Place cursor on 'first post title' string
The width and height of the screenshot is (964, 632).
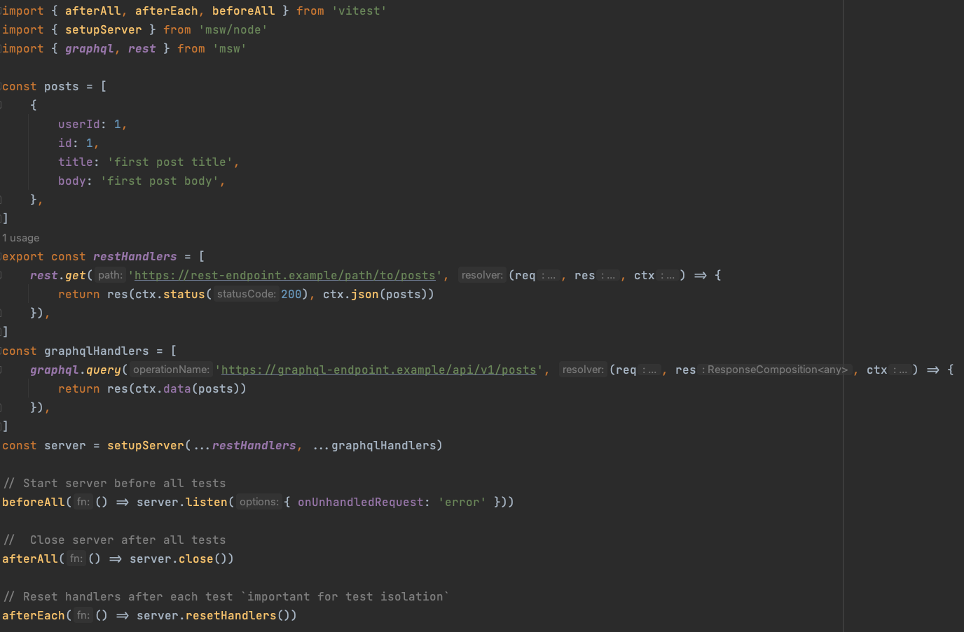click(169, 162)
